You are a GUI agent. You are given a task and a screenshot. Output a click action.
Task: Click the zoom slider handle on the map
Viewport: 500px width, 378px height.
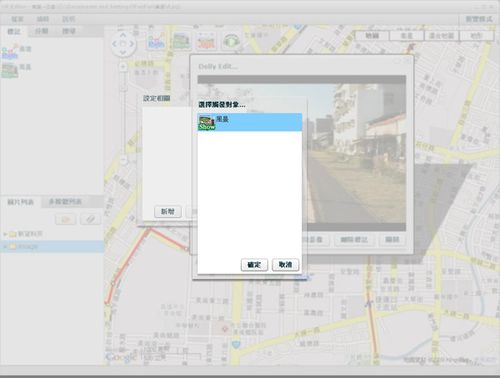point(124,161)
